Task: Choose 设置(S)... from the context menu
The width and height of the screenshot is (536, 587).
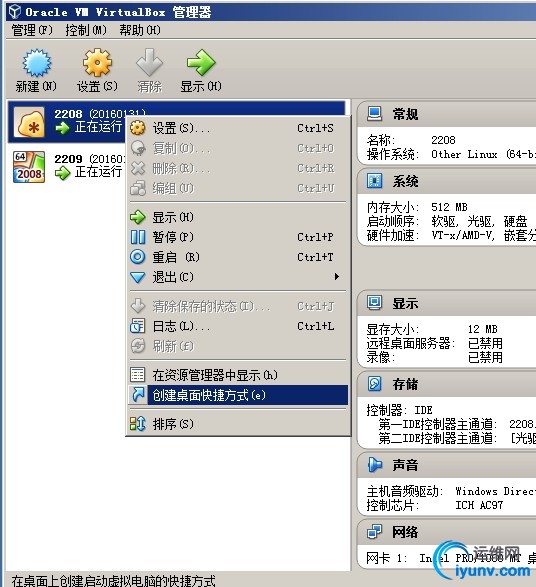Action: 238,128
